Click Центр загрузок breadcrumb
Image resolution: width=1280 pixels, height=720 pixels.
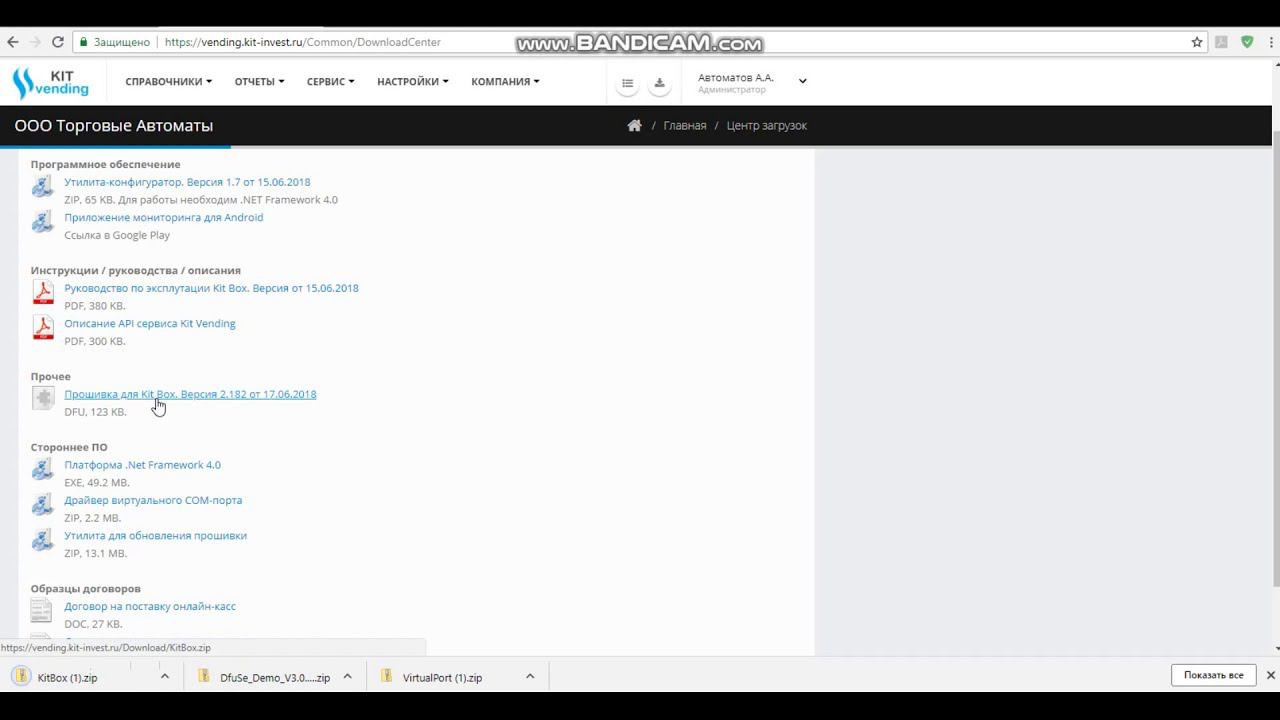pos(767,125)
